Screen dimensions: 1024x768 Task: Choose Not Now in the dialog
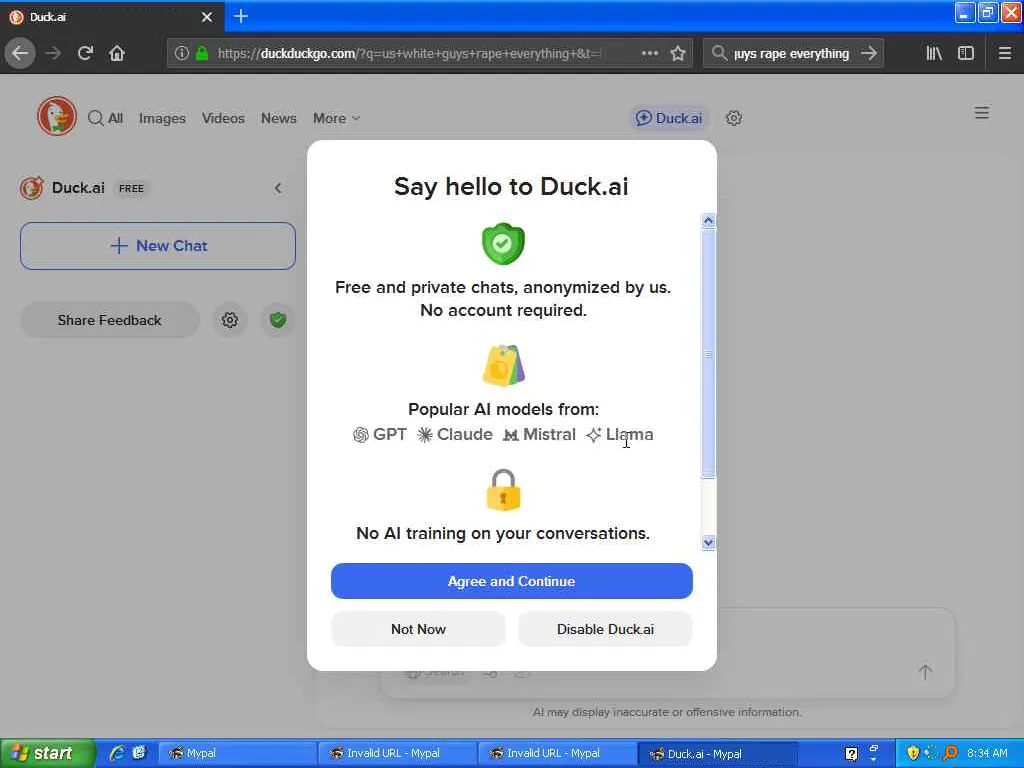pos(418,629)
